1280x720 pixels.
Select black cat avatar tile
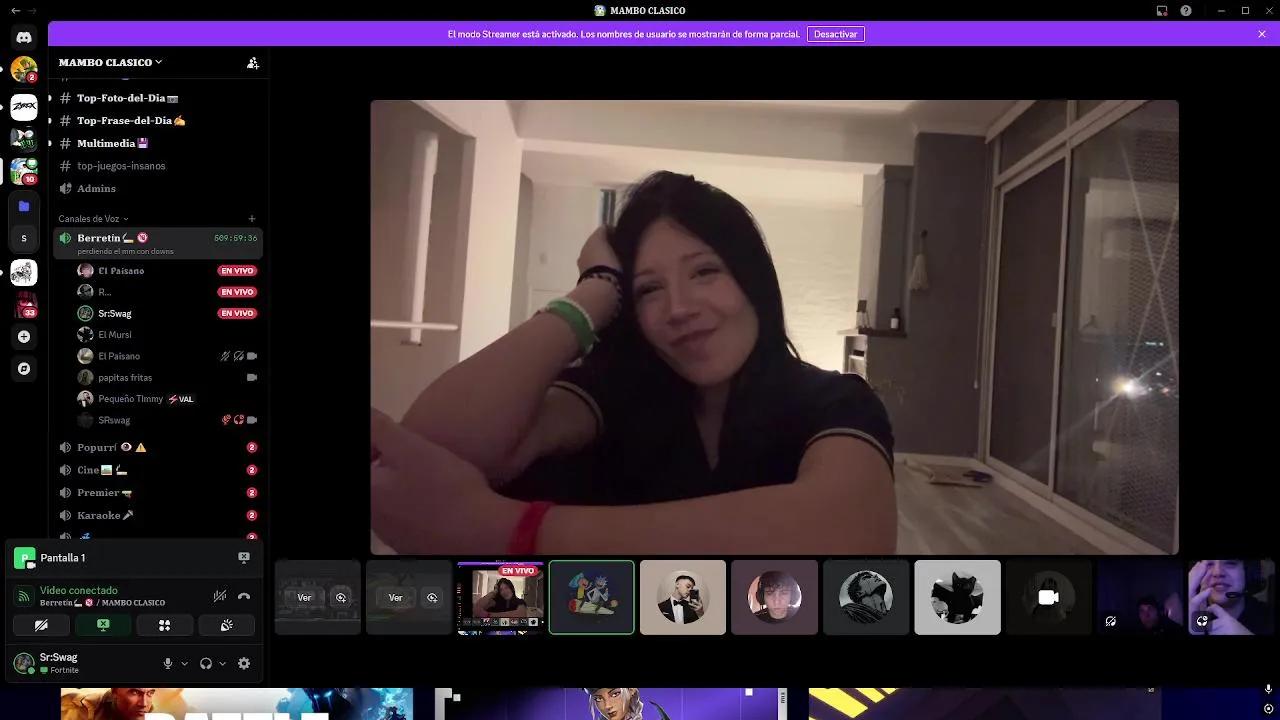click(957, 597)
